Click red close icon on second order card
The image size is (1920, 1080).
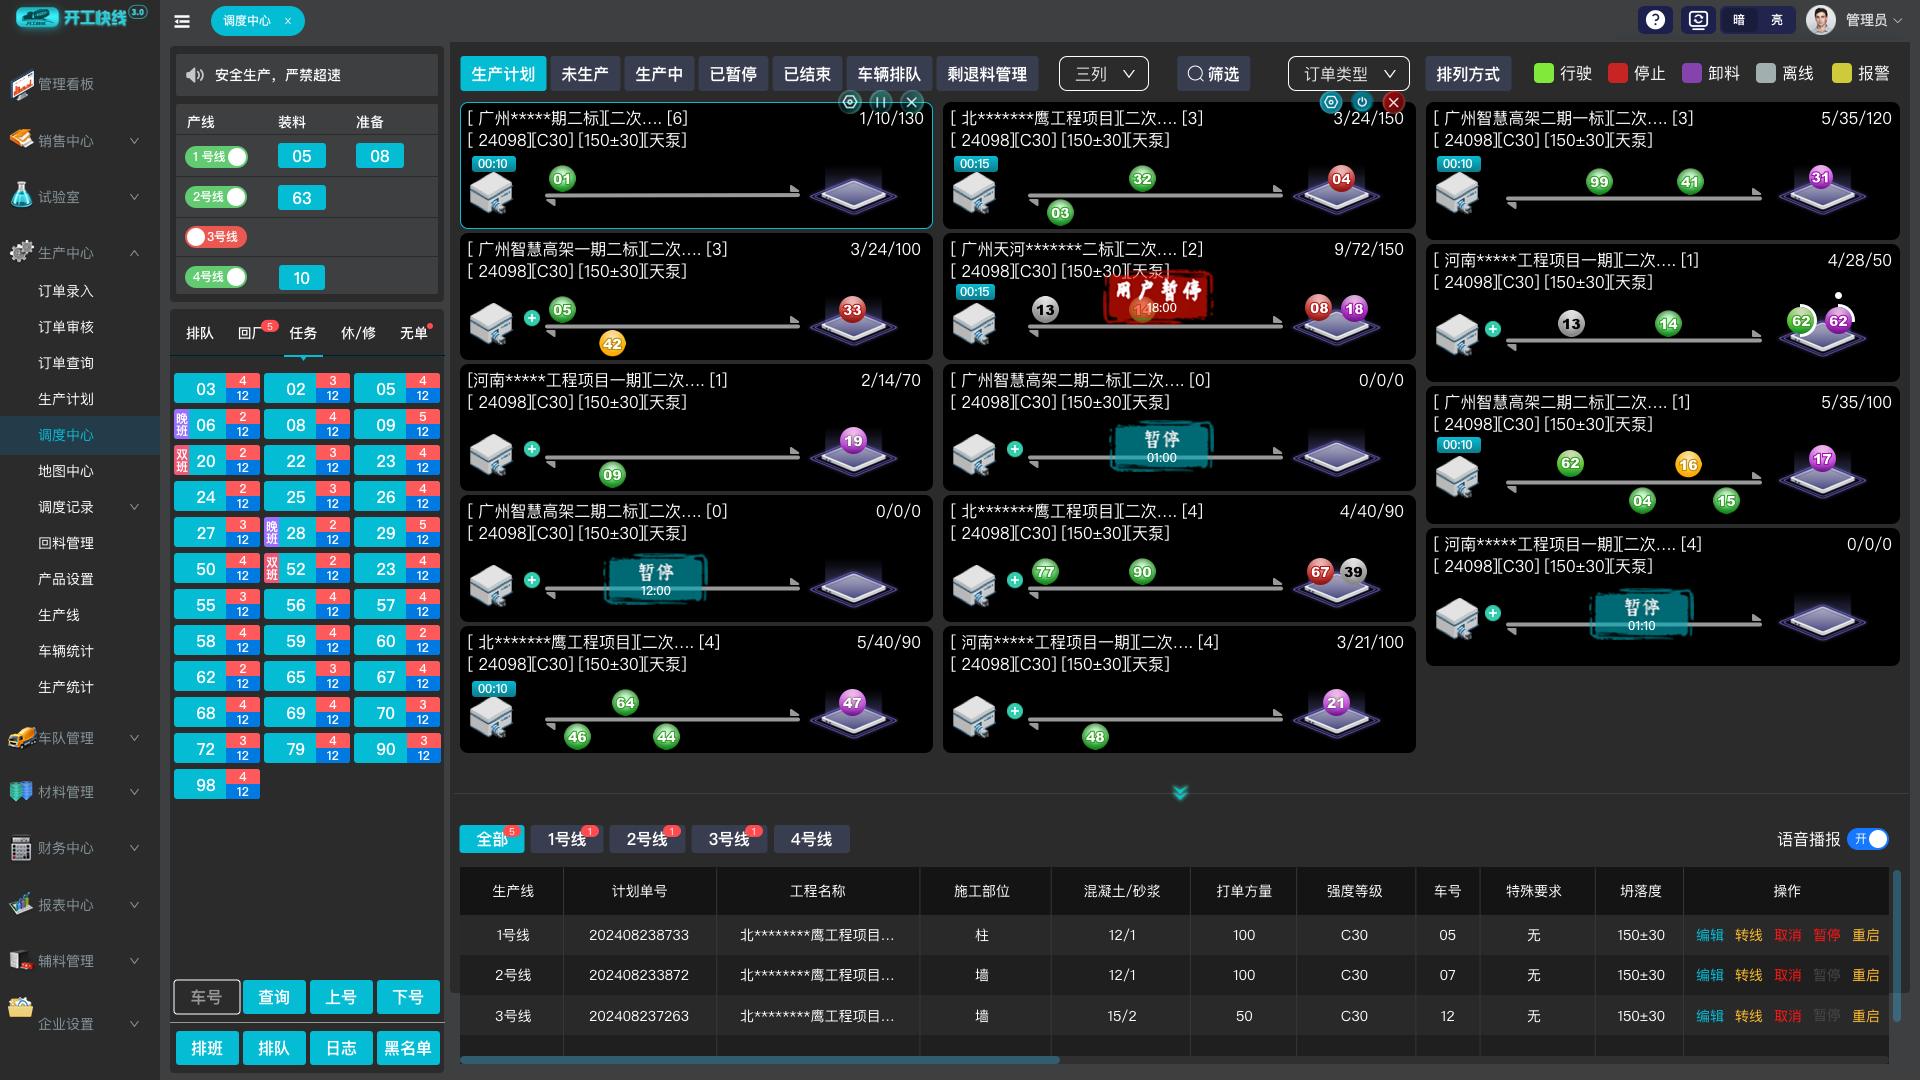pyautogui.click(x=1393, y=102)
